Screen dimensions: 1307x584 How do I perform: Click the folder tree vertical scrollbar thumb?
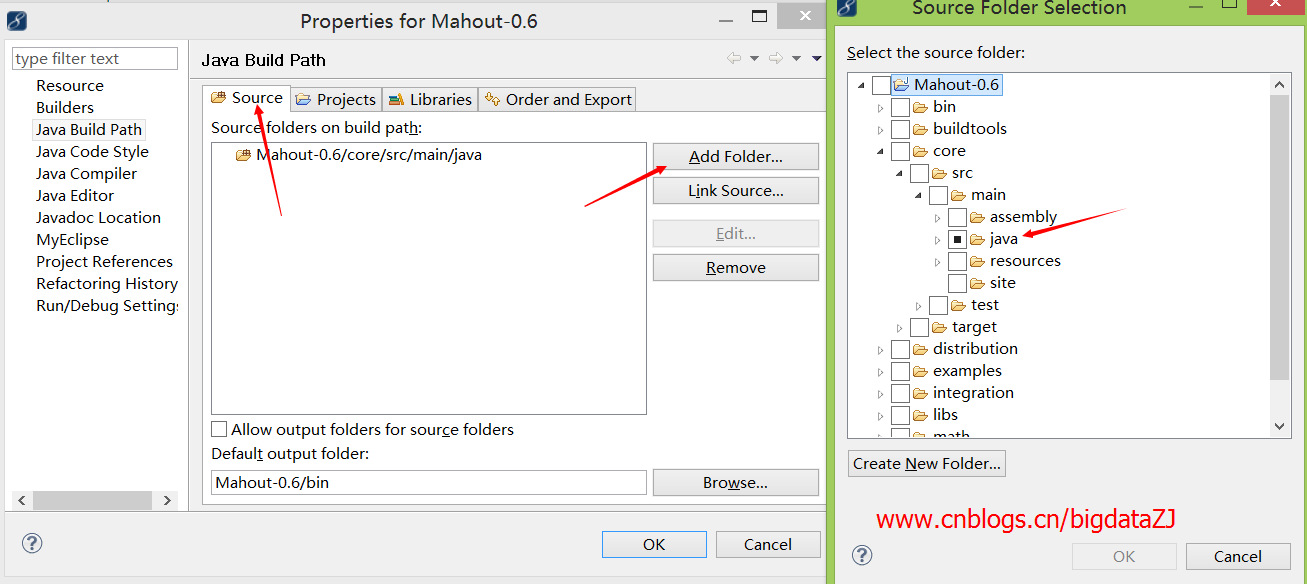[1280, 238]
